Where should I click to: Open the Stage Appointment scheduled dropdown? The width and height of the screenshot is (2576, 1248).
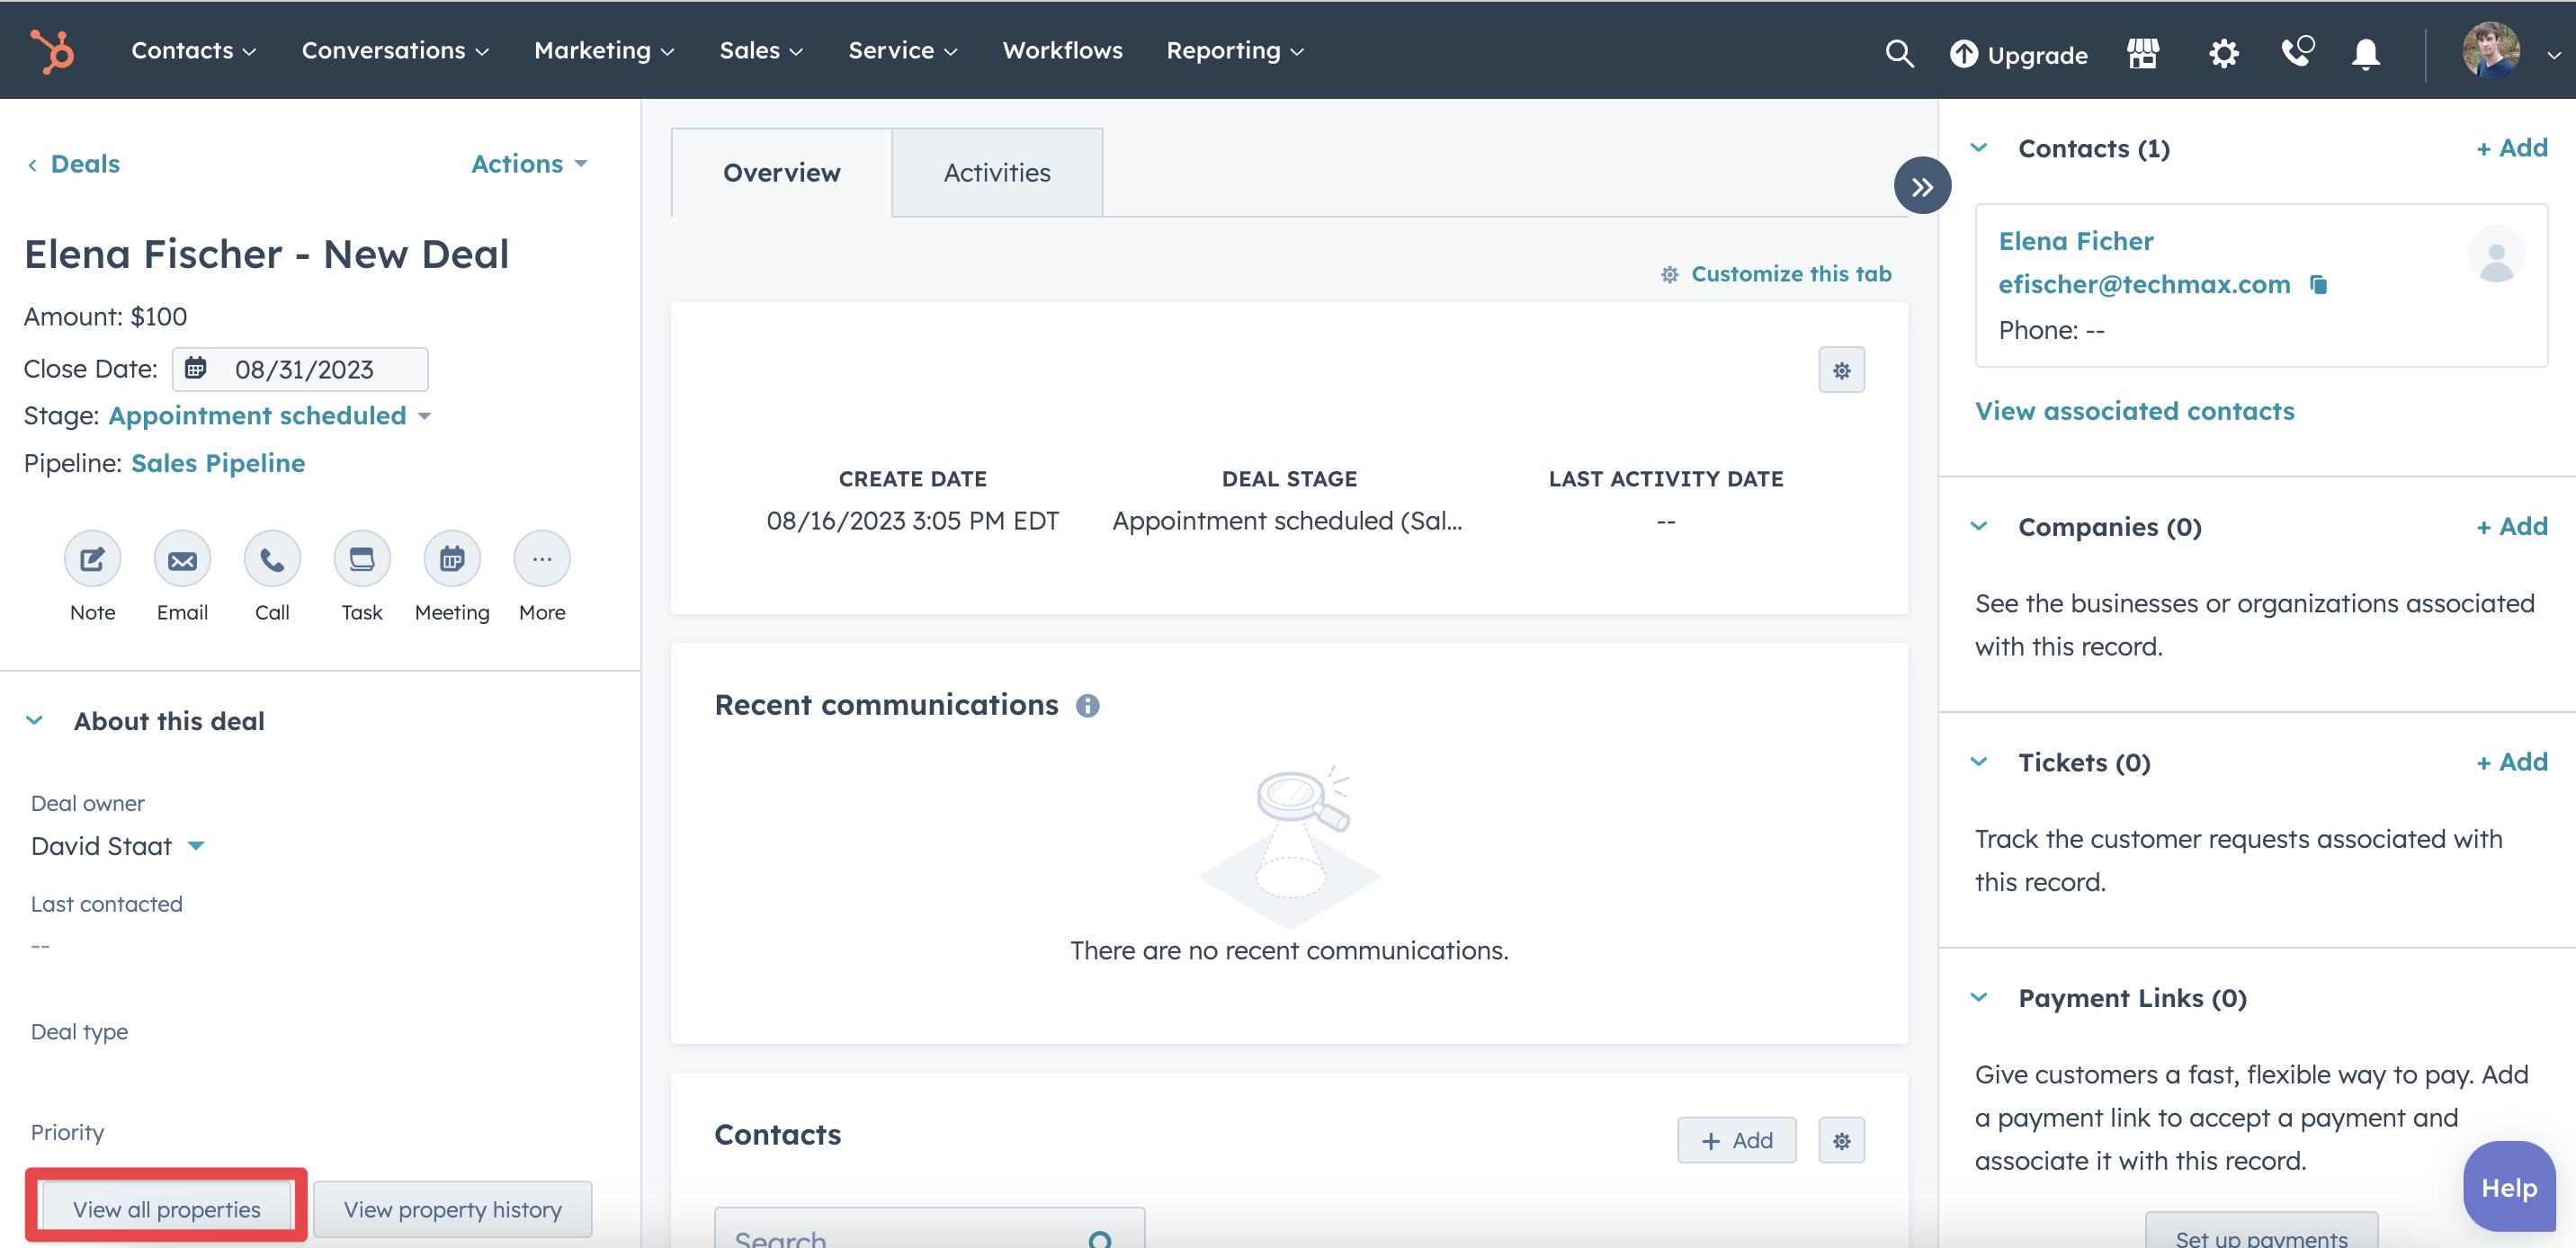pyautogui.click(x=269, y=416)
